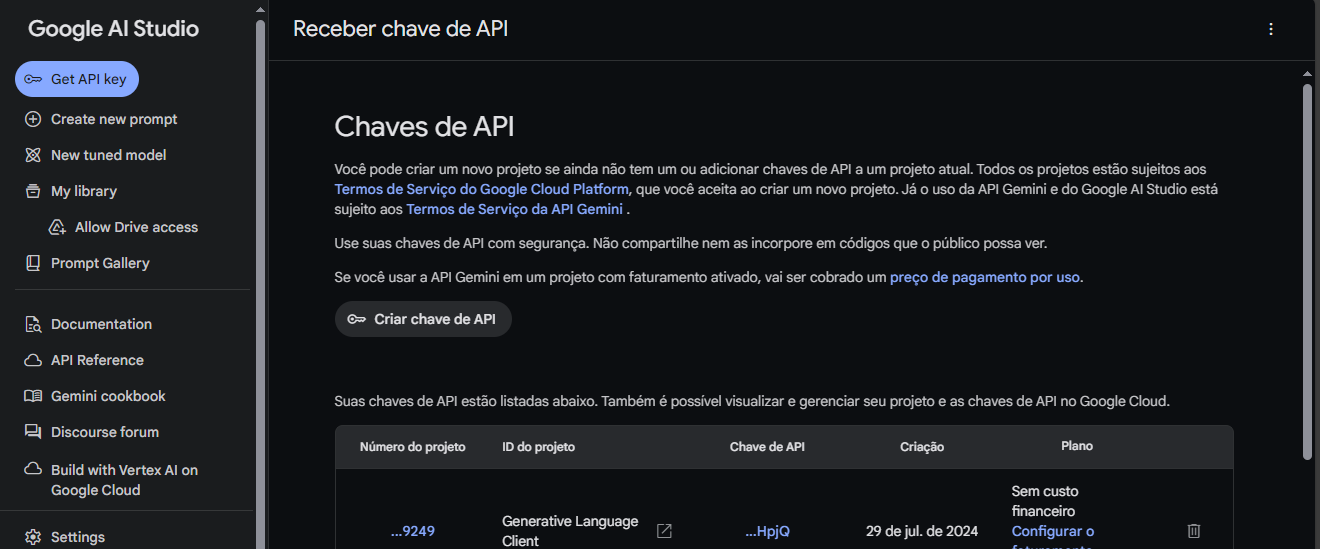This screenshot has width=1320, height=549.
Task: Click the tuned model atom icon
Action: coord(33,155)
